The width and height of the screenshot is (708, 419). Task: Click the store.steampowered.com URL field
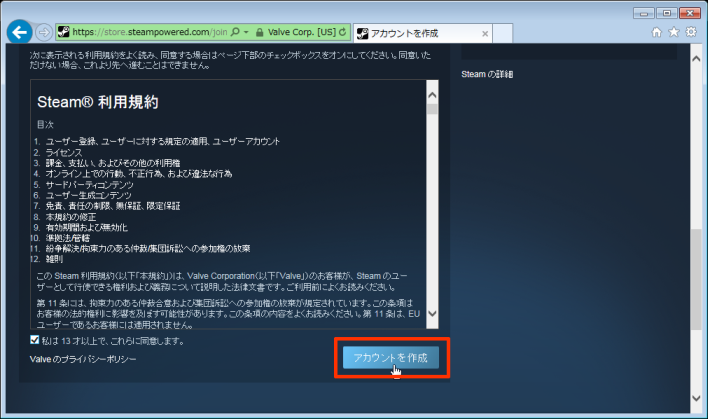150,32
